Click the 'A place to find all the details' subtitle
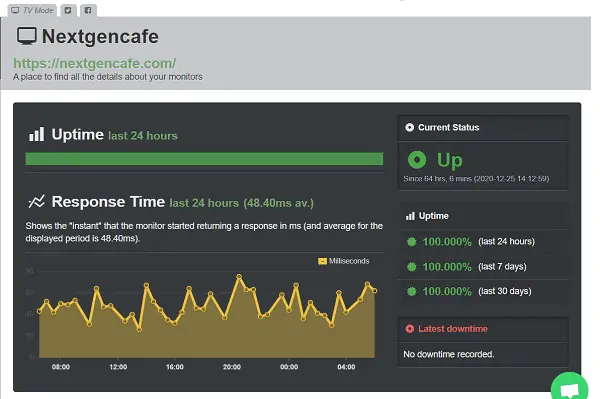The width and height of the screenshot is (600, 399). (x=108, y=77)
